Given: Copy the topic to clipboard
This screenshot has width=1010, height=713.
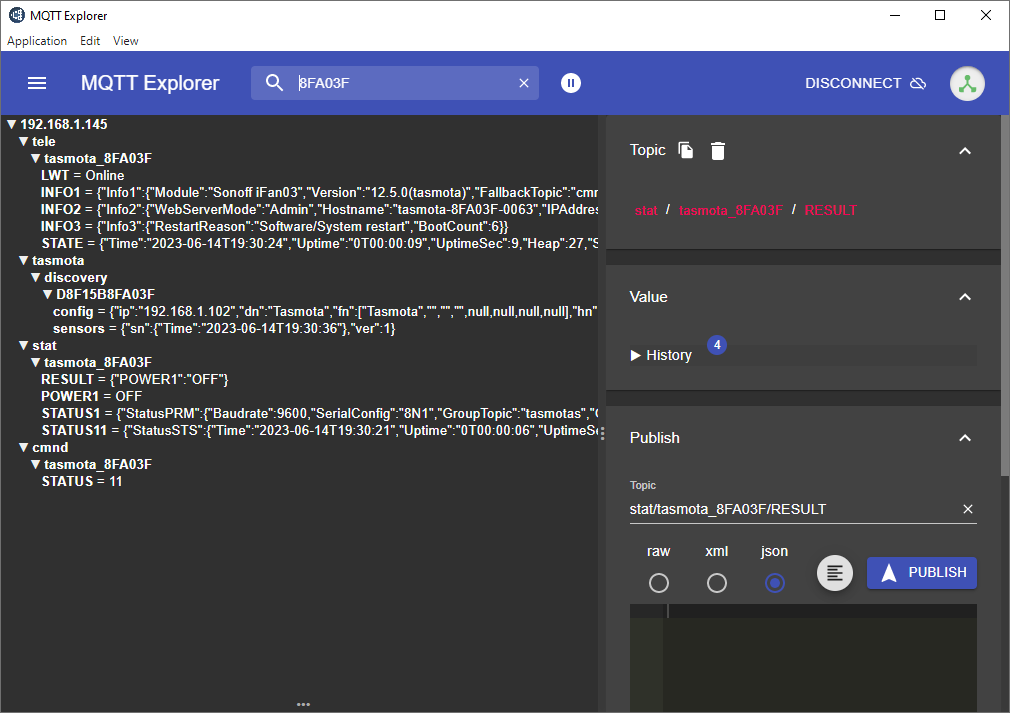Looking at the screenshot, I should tap(686, 150).
